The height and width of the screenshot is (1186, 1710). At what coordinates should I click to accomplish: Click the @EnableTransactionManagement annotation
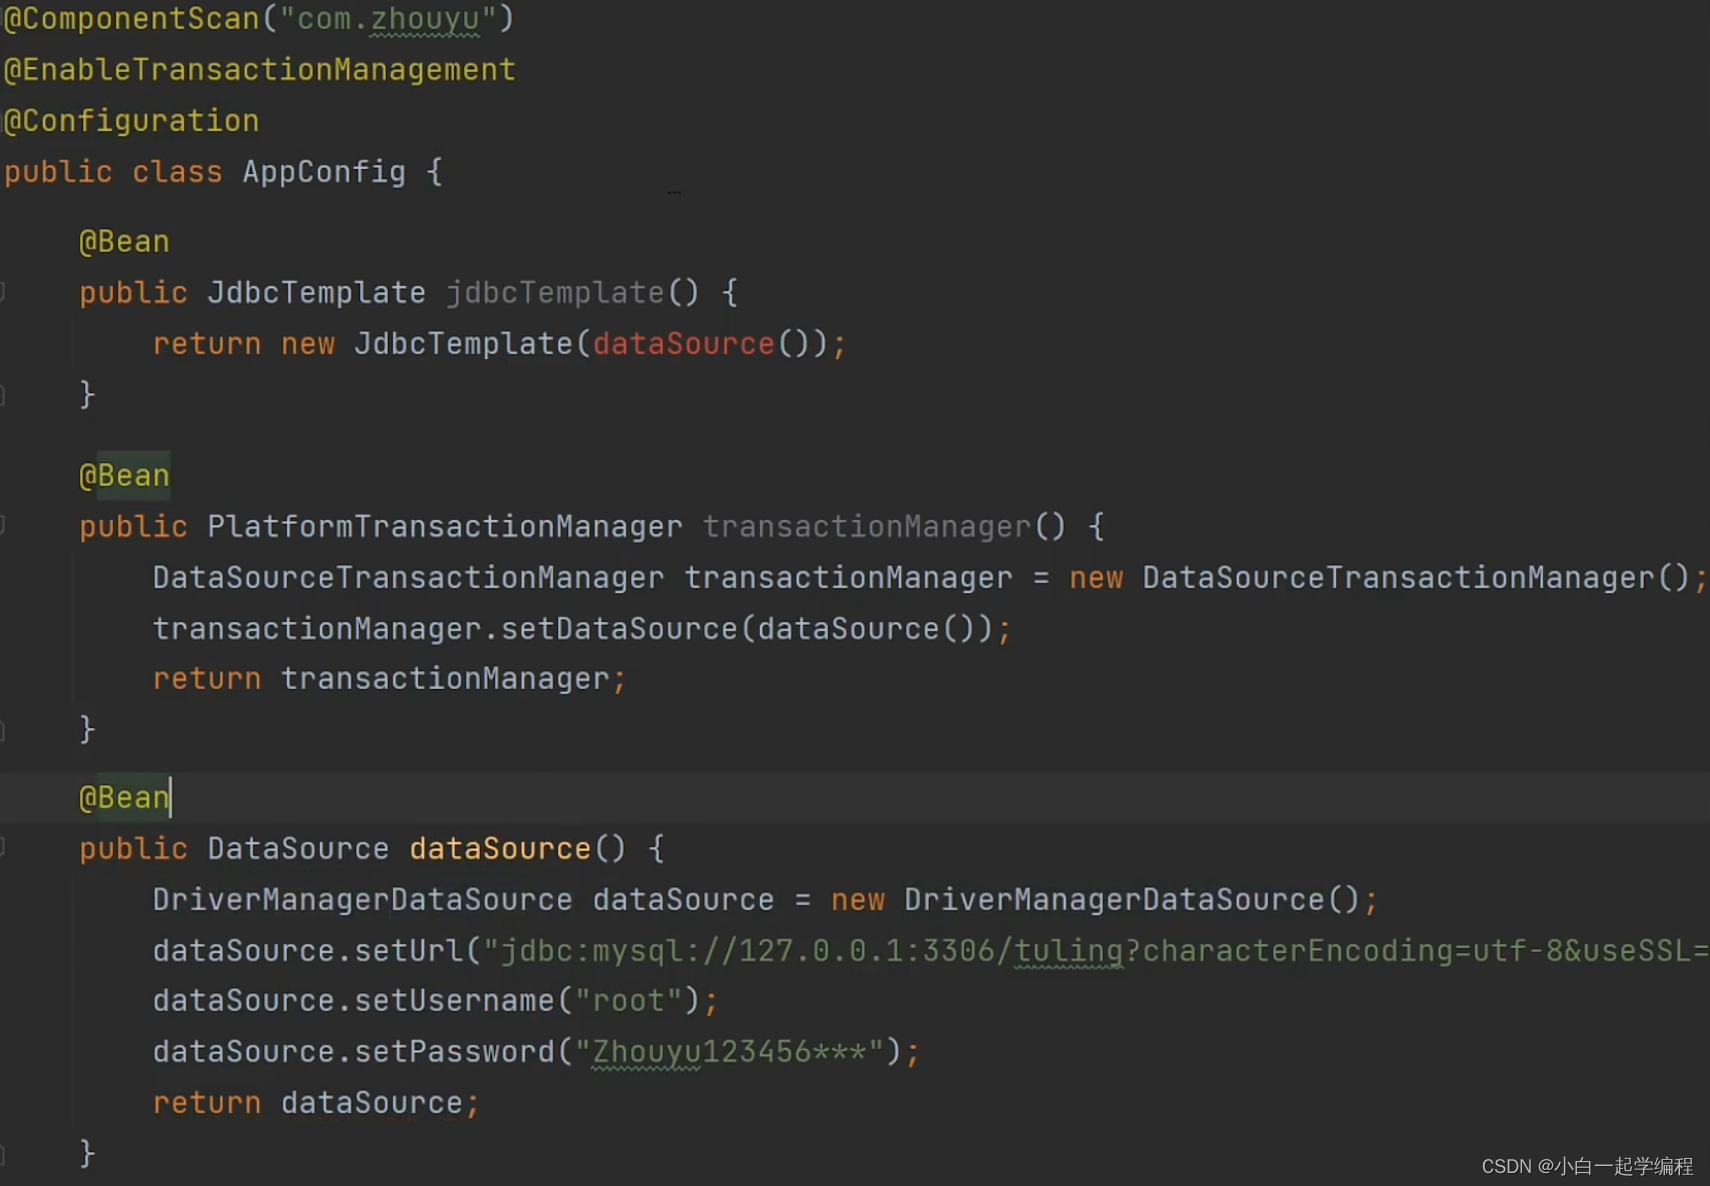260,70
